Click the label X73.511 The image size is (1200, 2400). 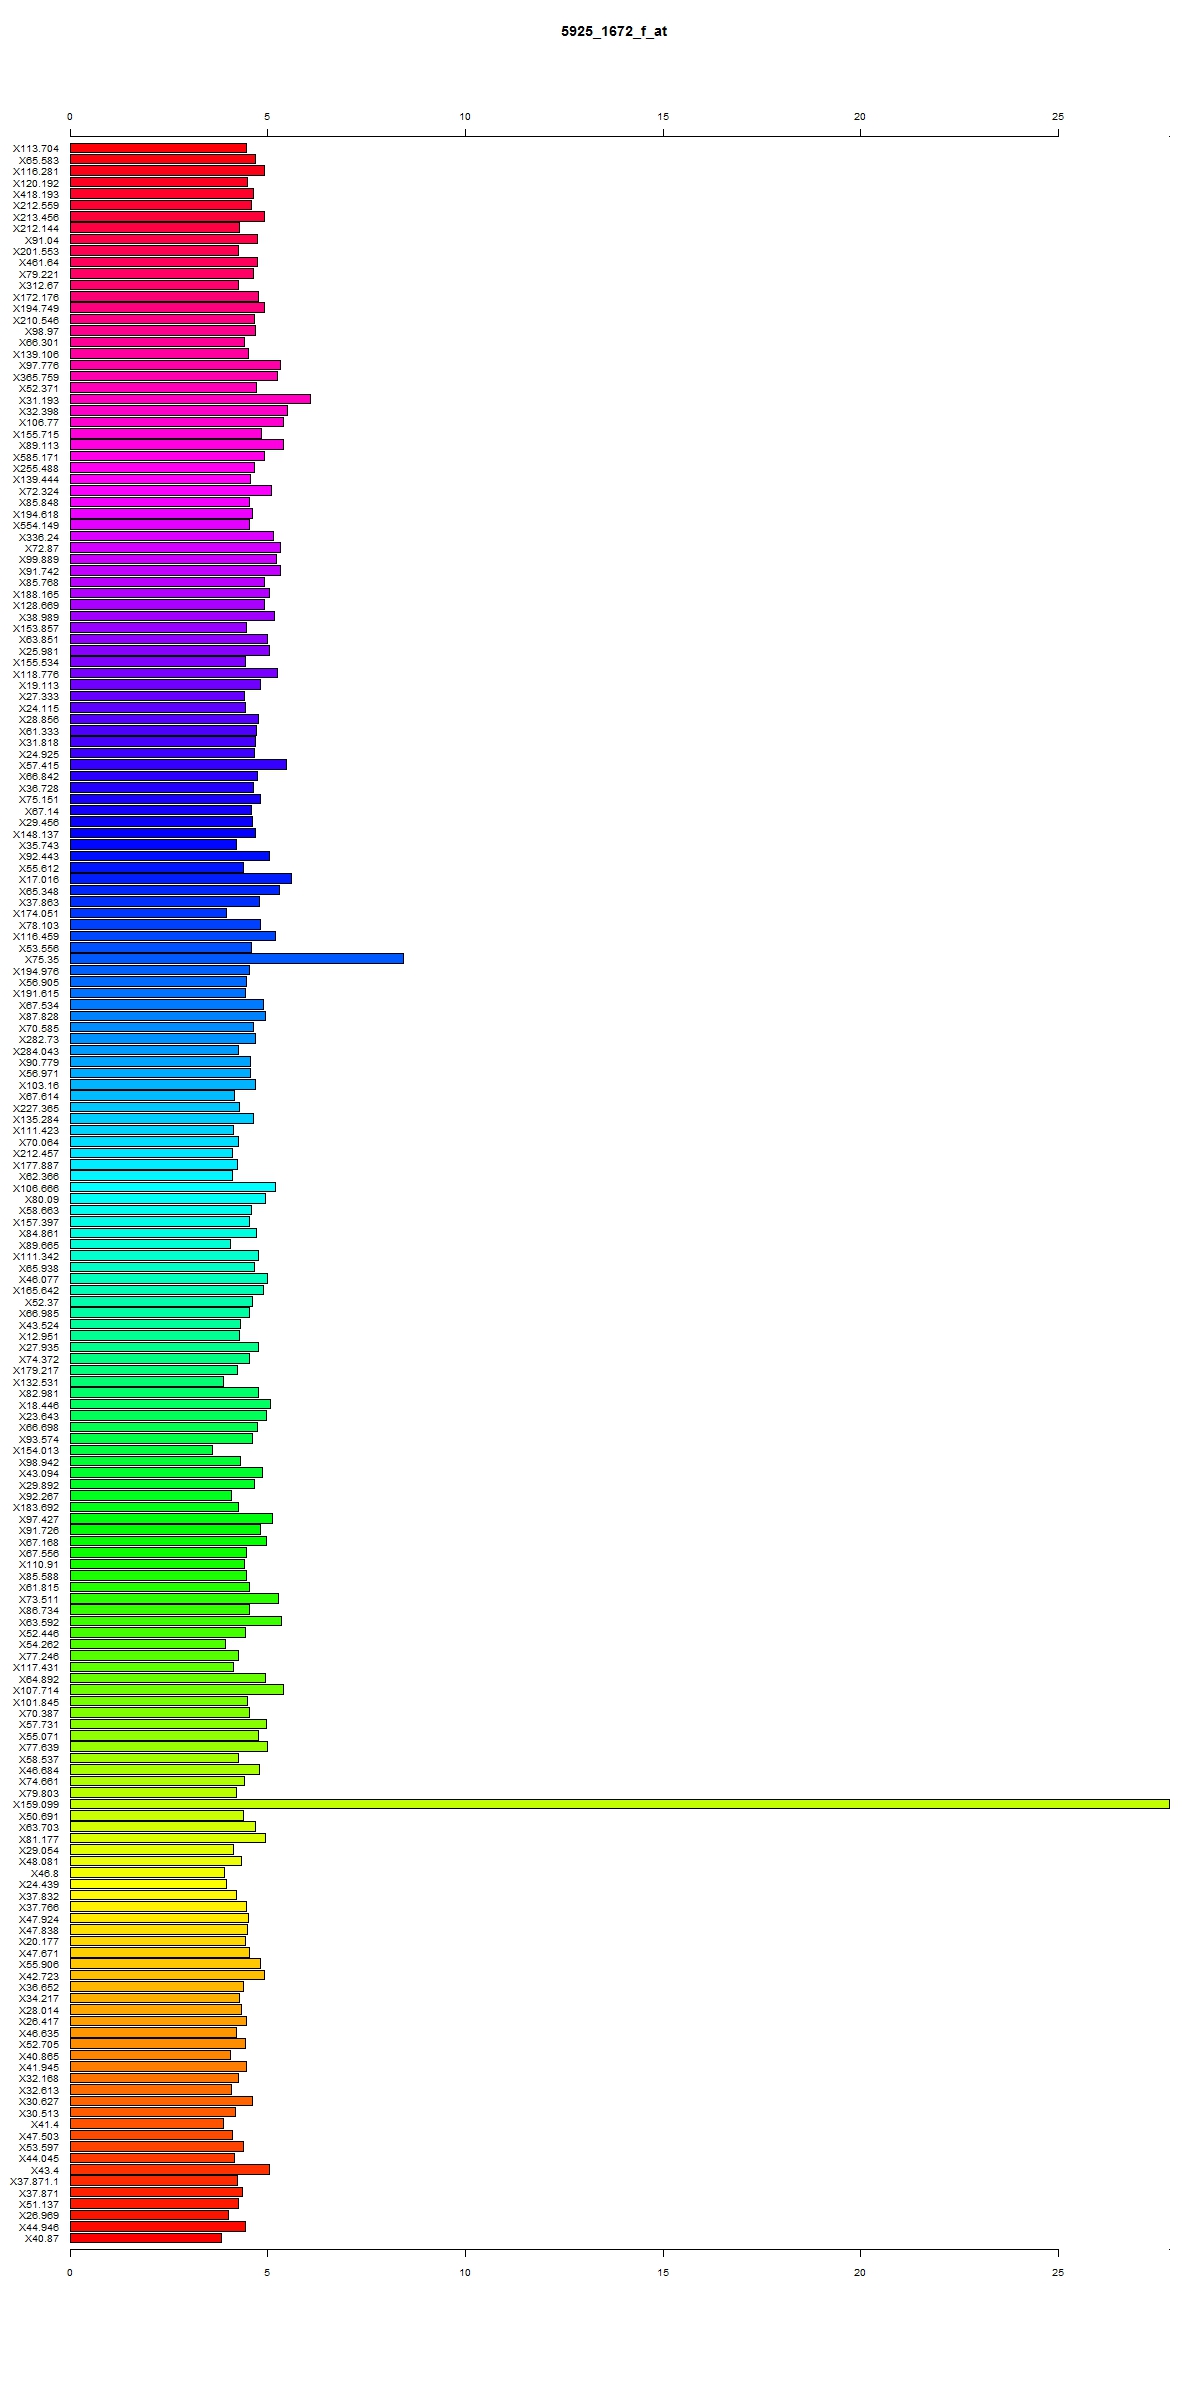point(39,1599)
